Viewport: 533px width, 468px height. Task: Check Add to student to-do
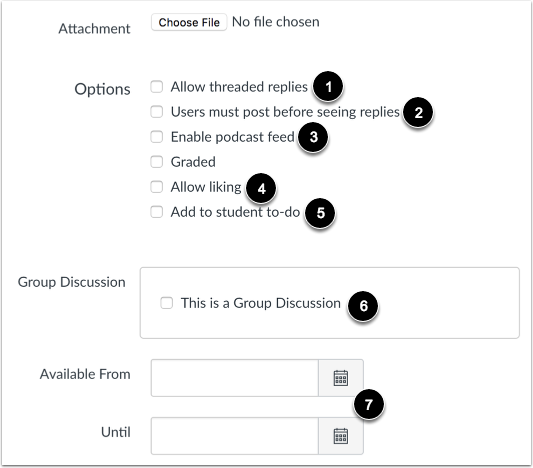[157, 212]
